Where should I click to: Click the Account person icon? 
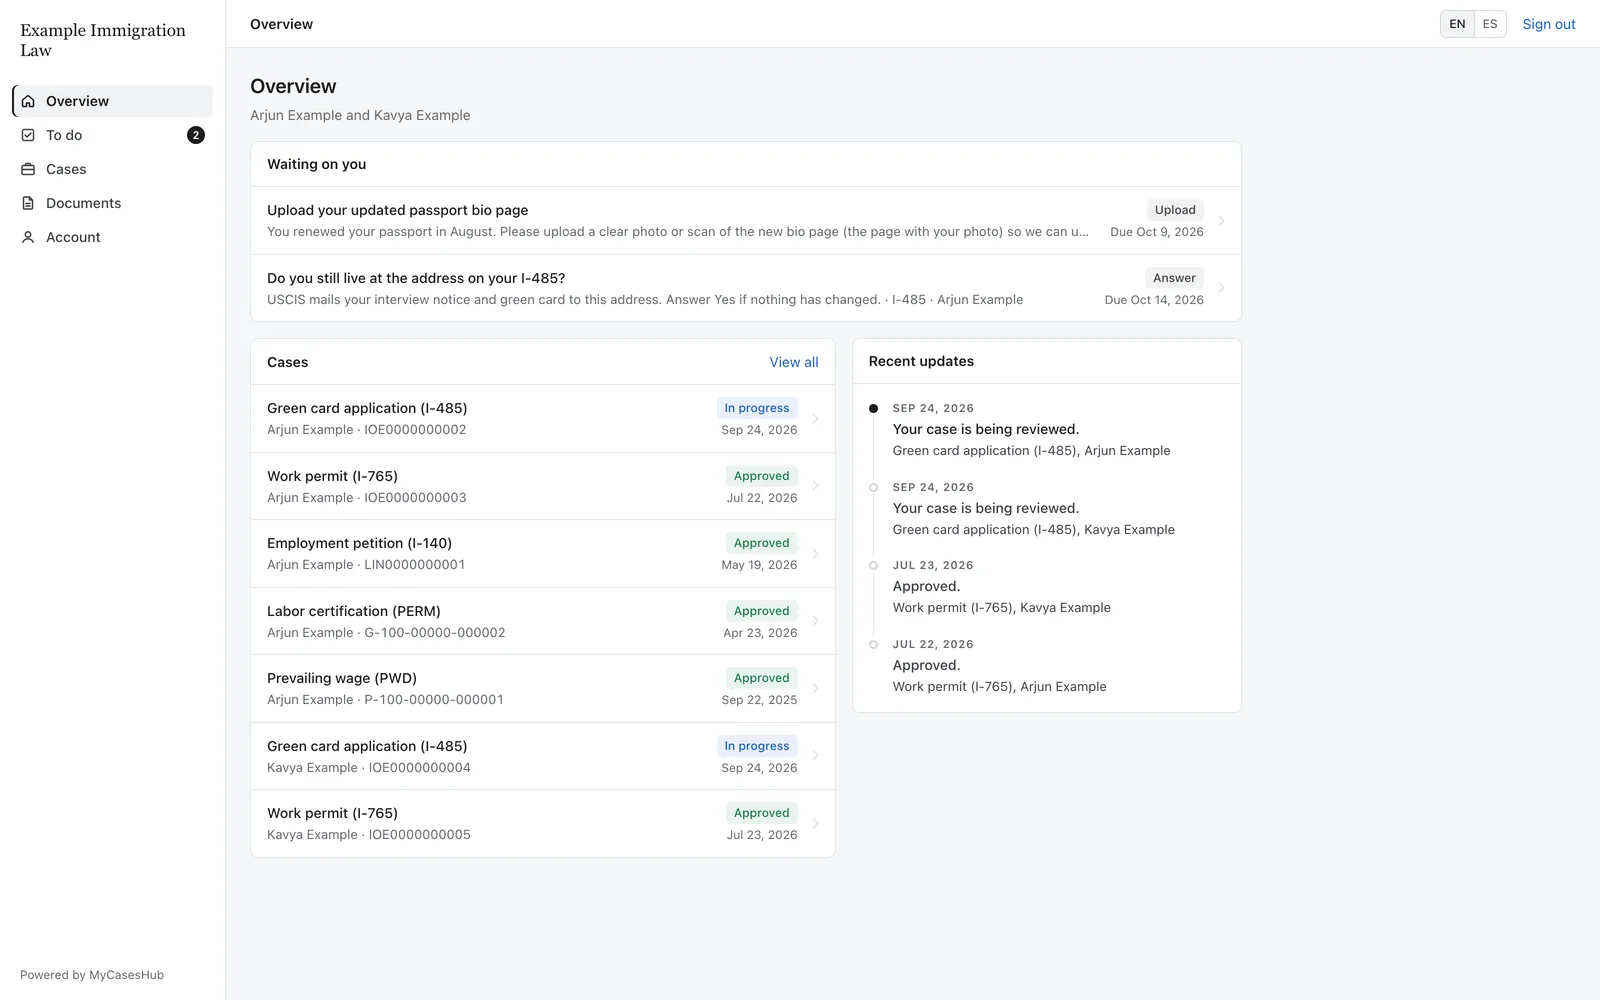click(x=28, y=237)
